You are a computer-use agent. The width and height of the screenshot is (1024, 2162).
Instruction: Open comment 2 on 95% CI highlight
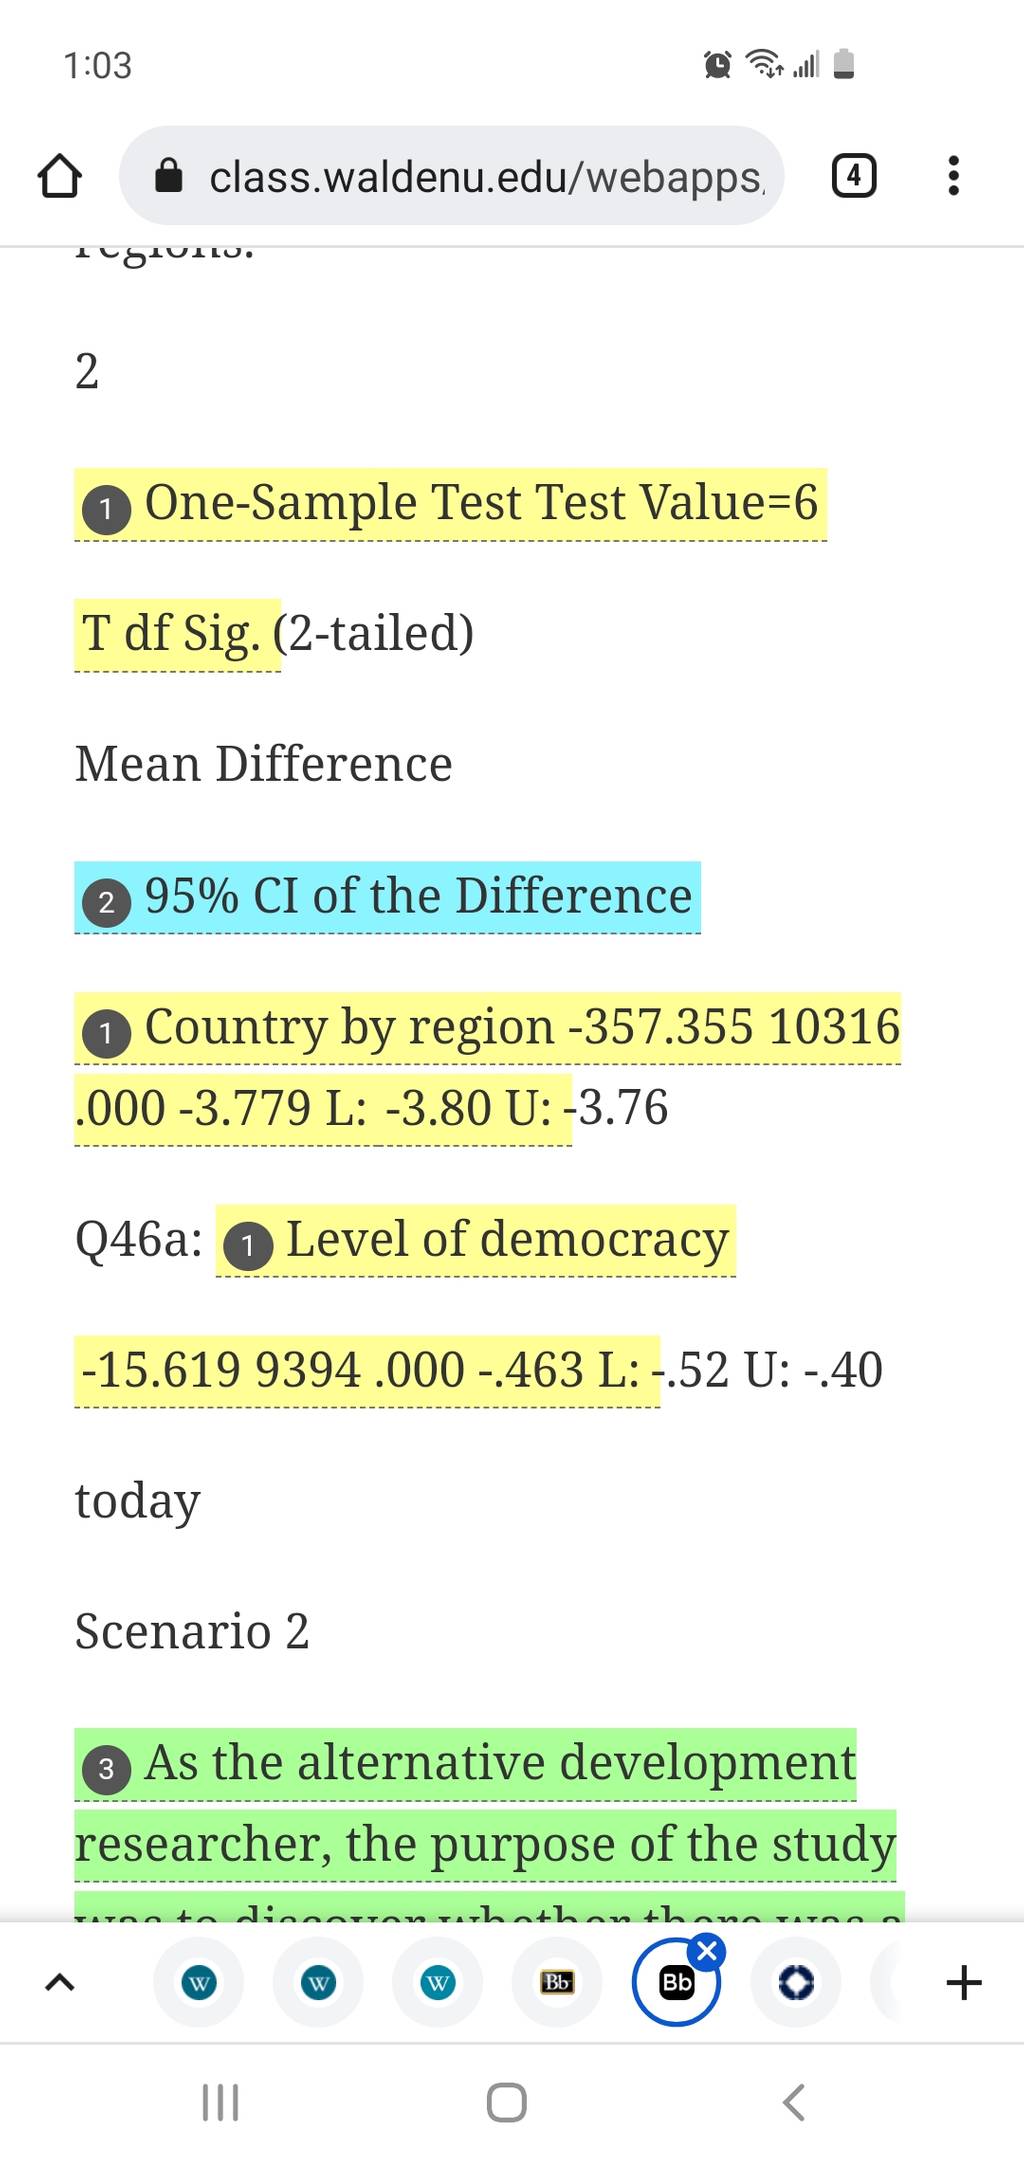106,904
